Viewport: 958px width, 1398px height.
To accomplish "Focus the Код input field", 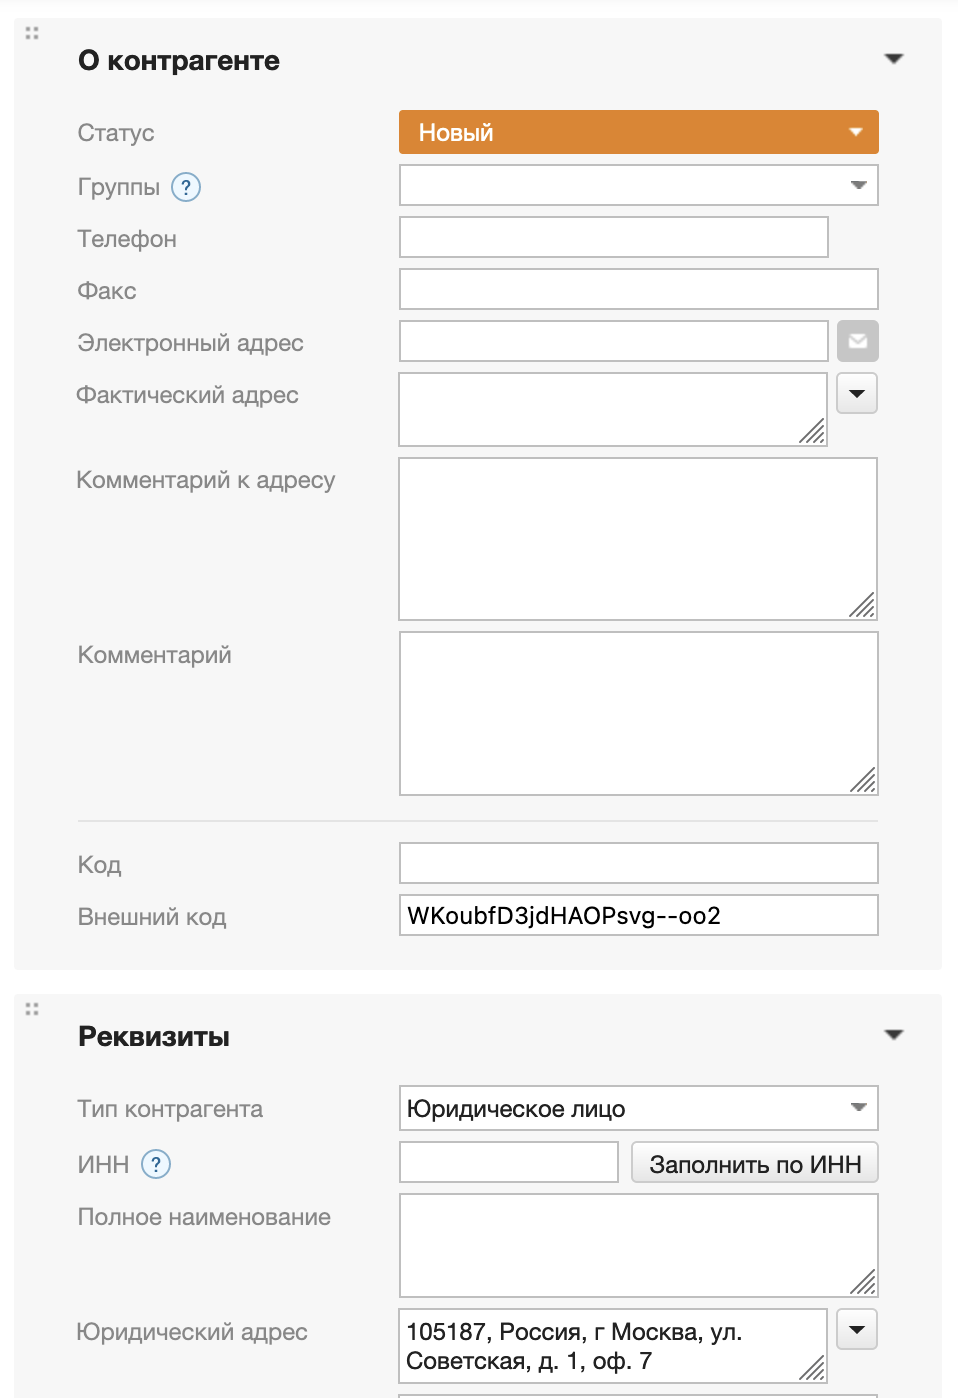I will point(638,863).
